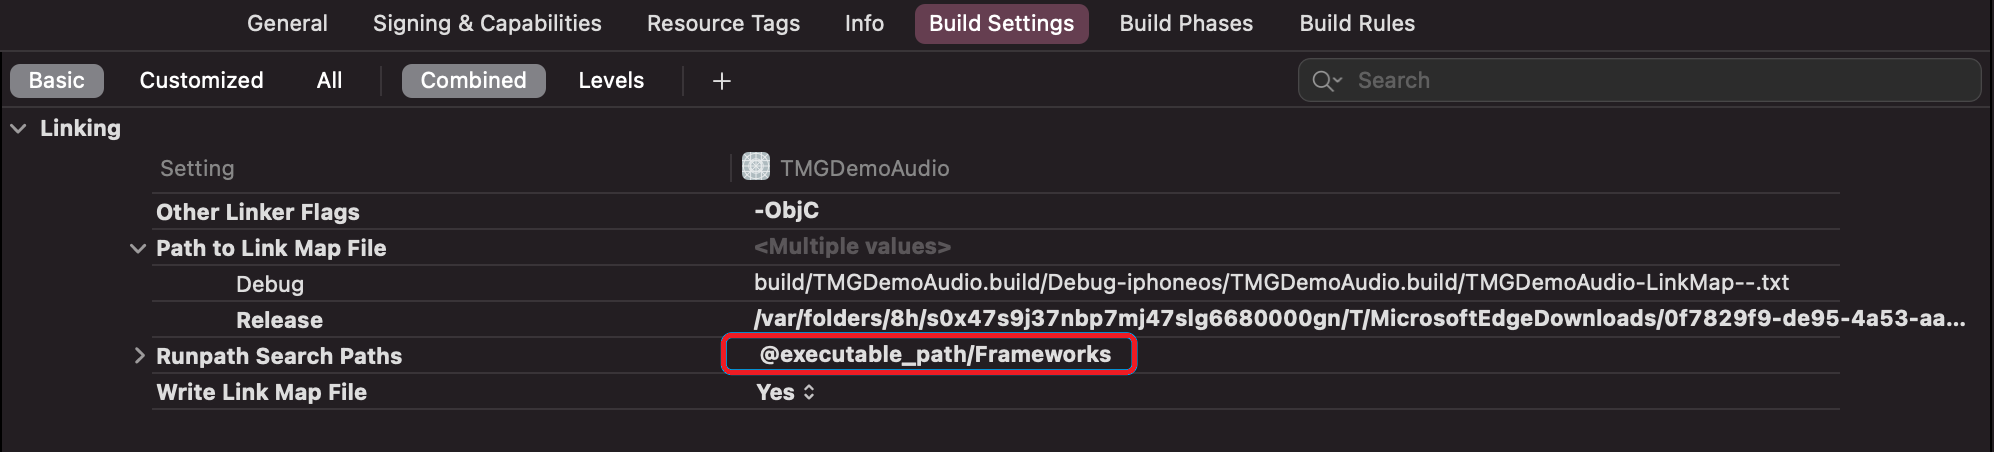Screen dimensions: 1994x452
Task: Open the Write Link Map File Yes popup
Action: pyautogui.click(x=786, y=392)
